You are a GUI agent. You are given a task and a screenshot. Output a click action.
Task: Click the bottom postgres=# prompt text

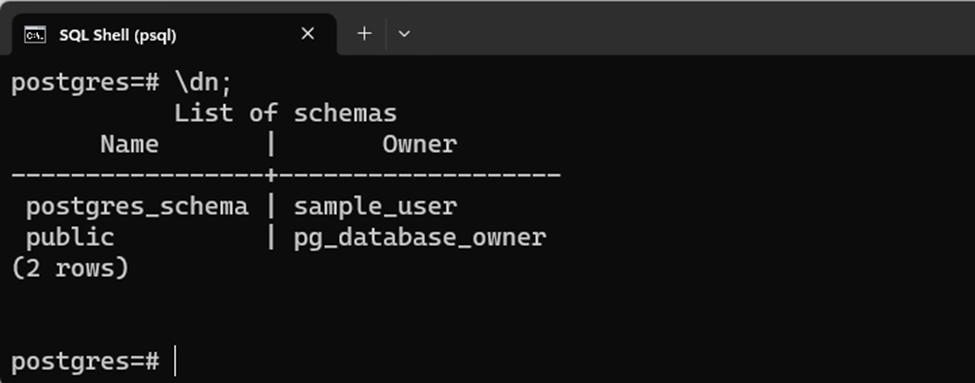click(85, 362)
